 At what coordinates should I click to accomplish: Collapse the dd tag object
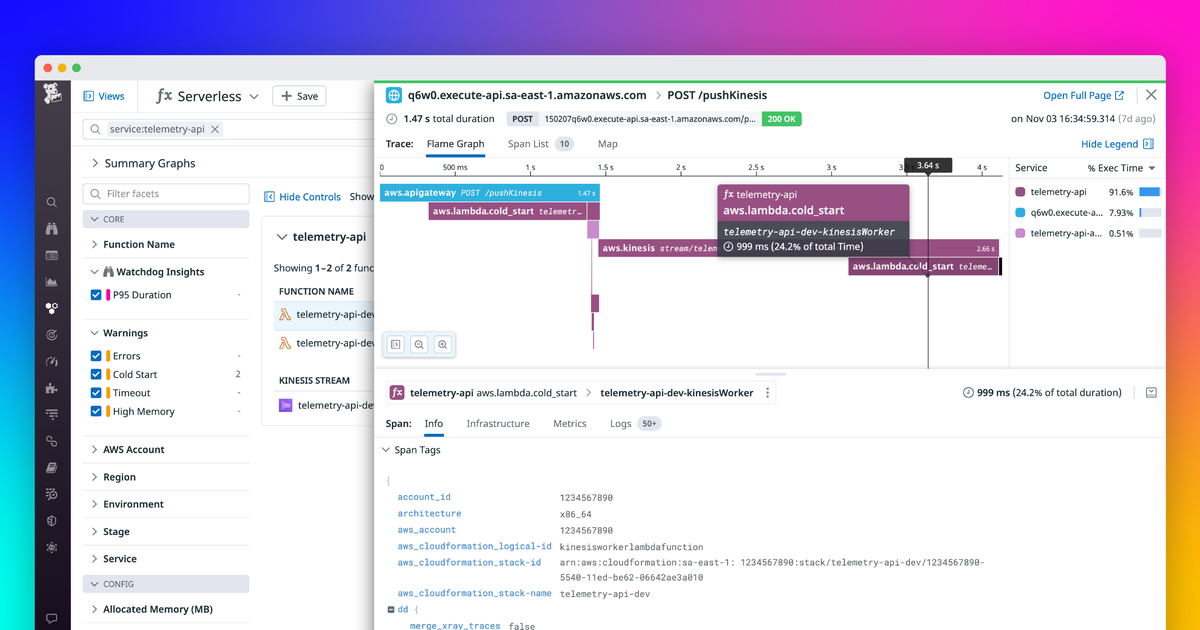coord(391,608)
